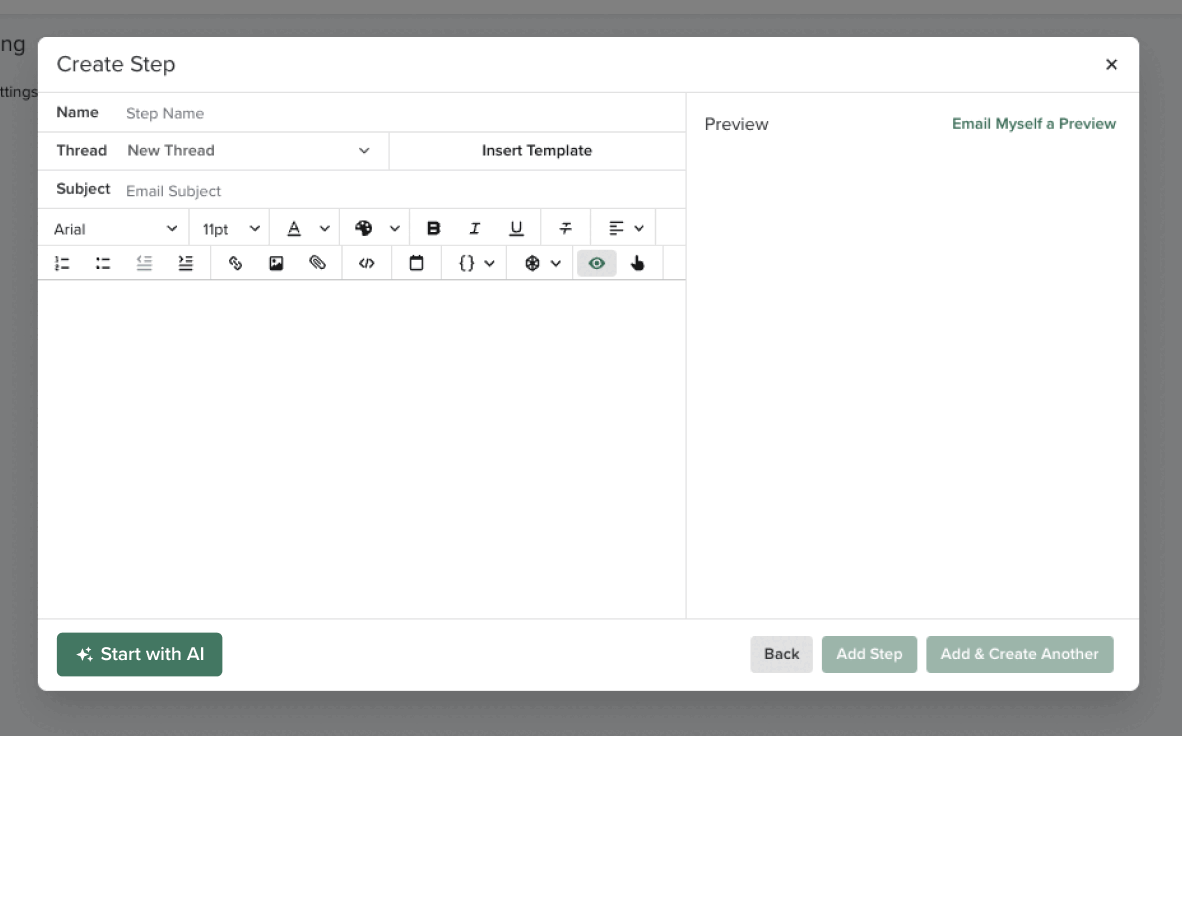1182x906 pixels.
Task: Click the Start with AI button
Action: pyautogui.click(x=139, y=654)
